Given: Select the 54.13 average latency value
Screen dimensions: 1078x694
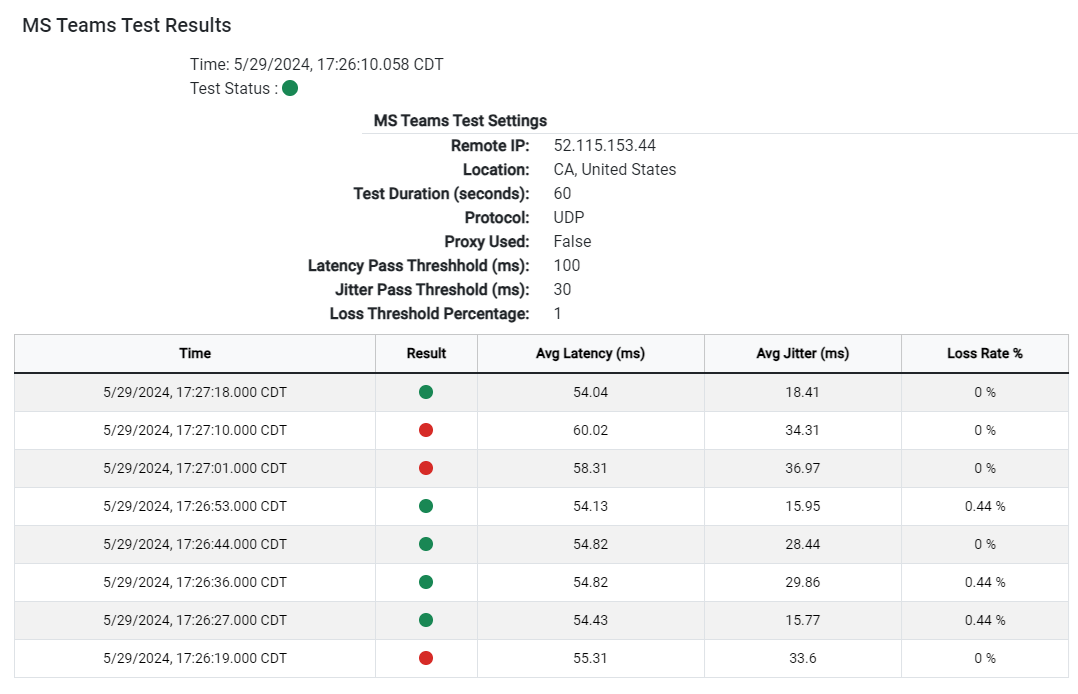Looking at the screenshot, I should (591, 506).
